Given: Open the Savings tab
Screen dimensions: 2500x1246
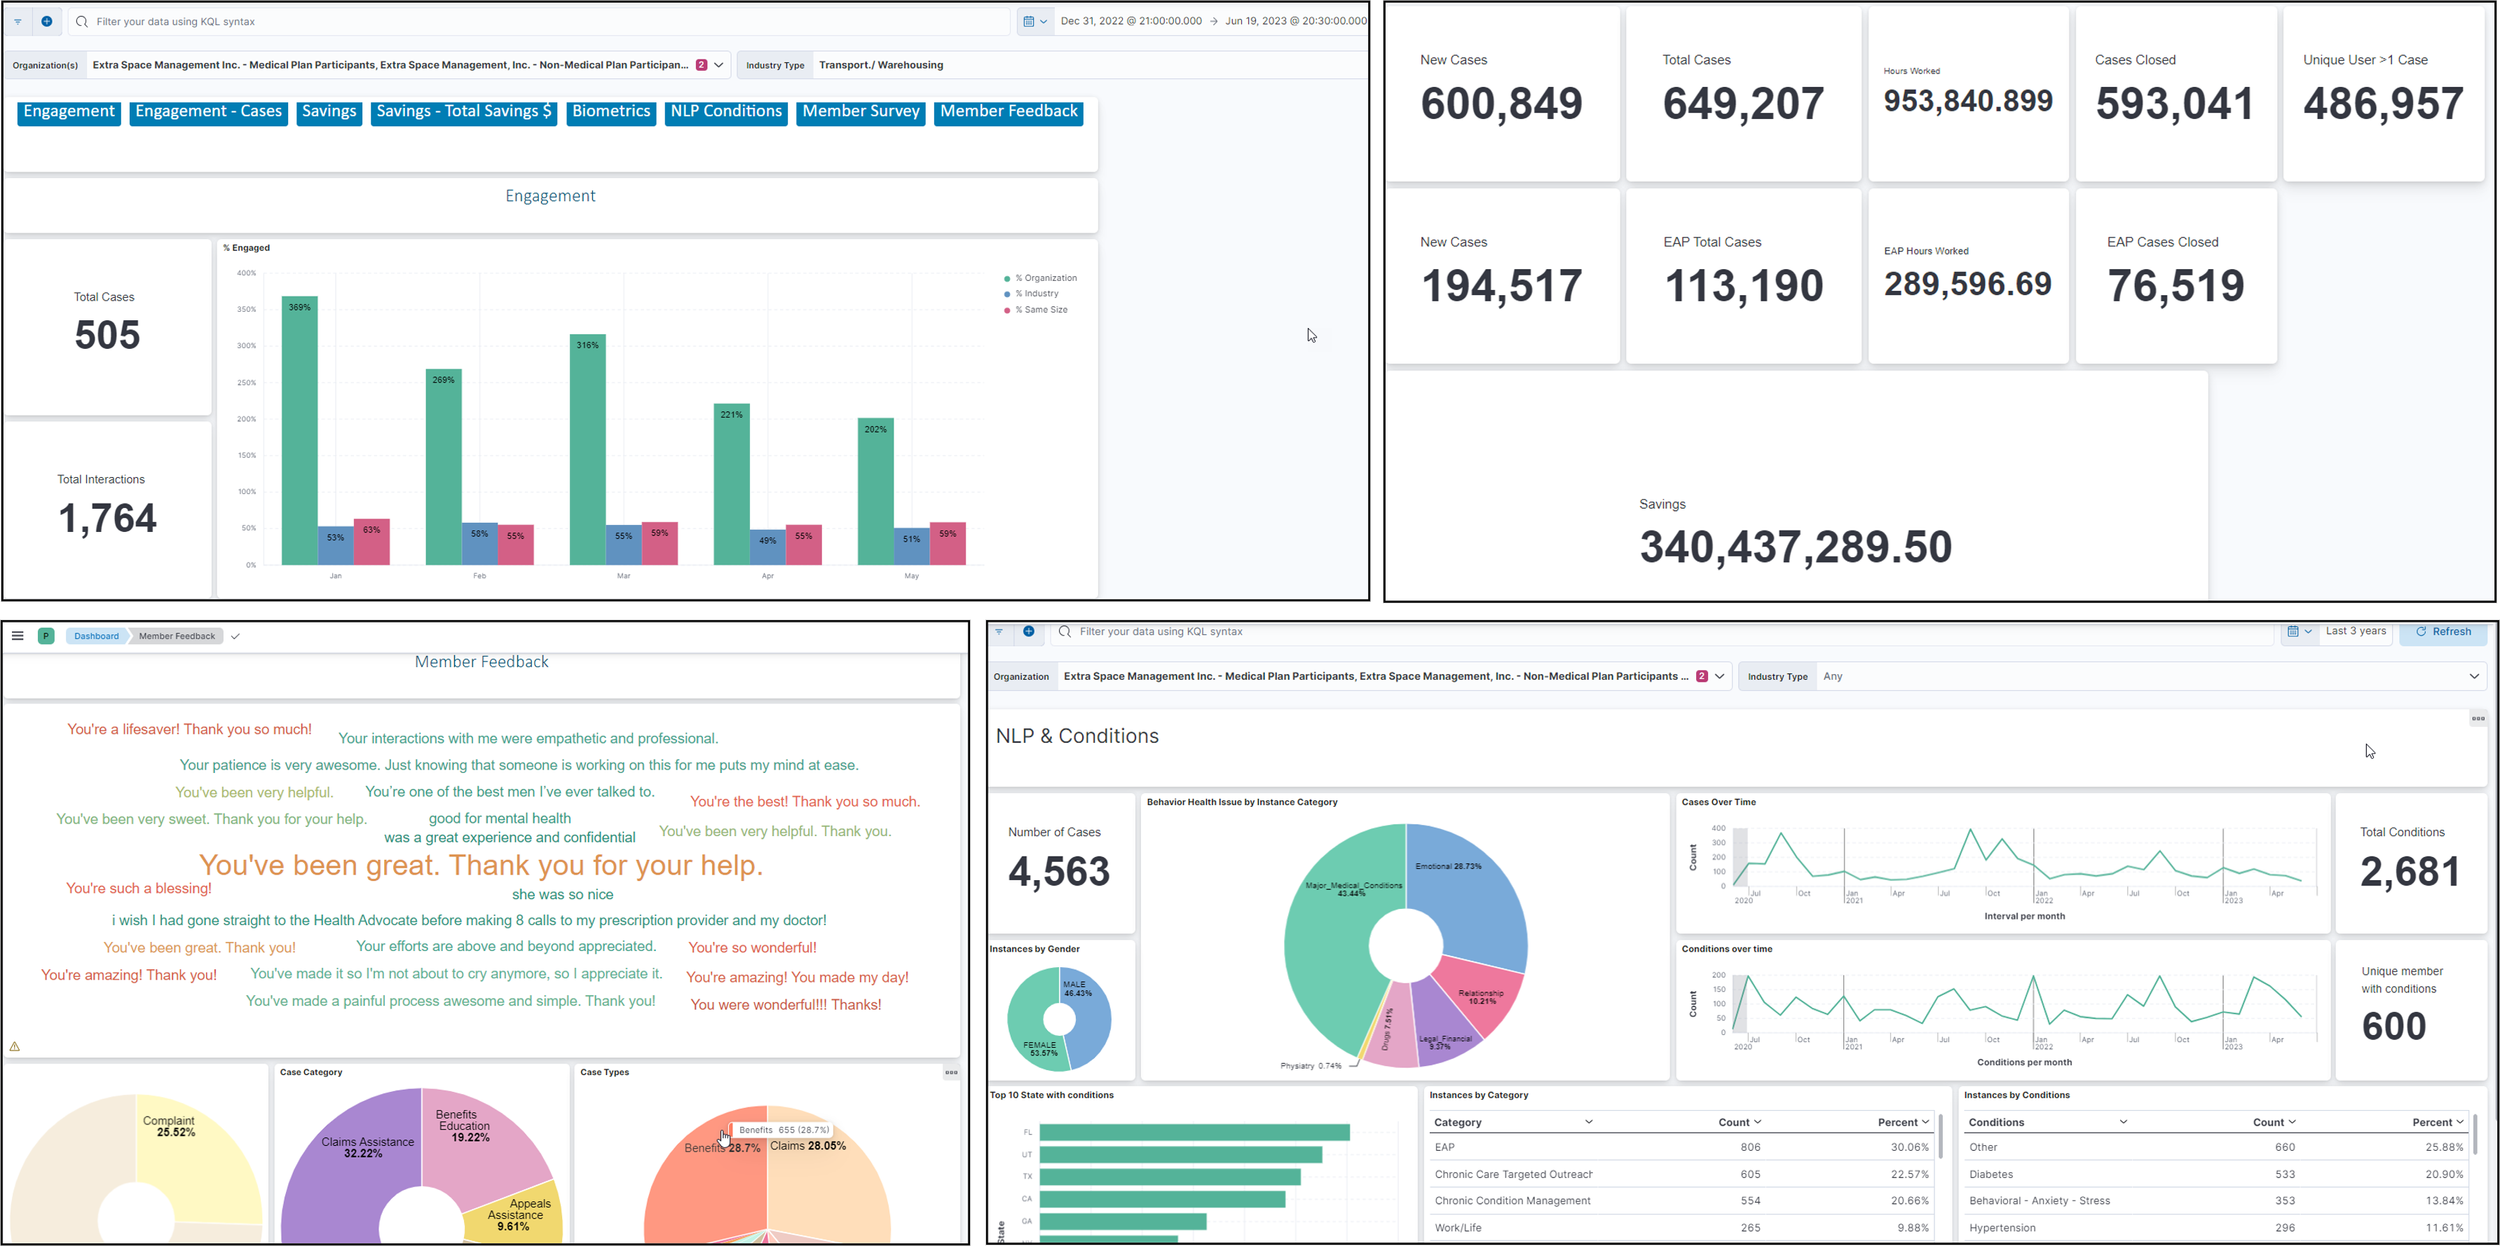Looking at the screenshot, I should click(329, 112).
